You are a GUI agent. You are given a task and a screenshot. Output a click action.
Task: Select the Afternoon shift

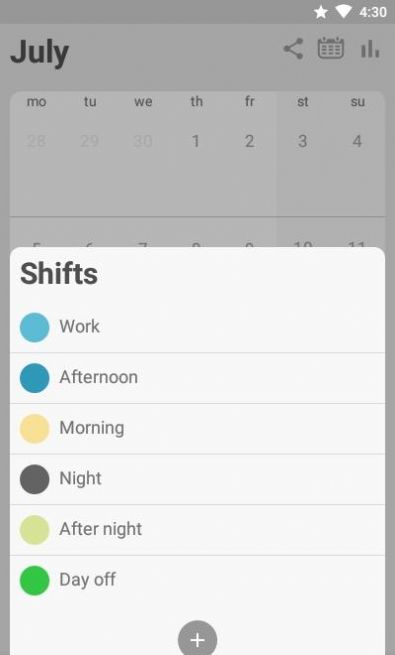198,378
